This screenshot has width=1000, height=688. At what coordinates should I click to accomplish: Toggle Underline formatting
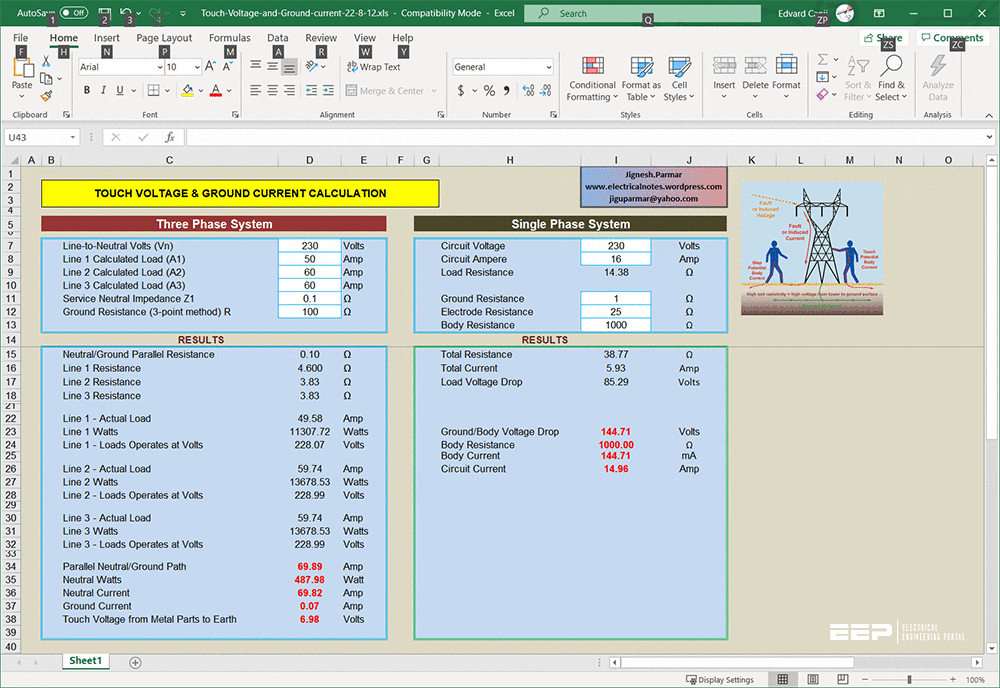click(120, 91)
